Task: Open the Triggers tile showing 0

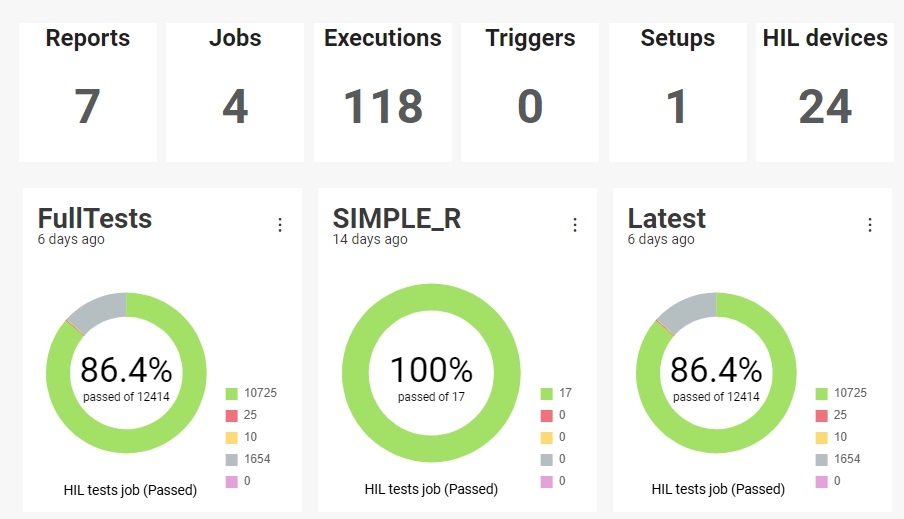Action: (530, 92)
